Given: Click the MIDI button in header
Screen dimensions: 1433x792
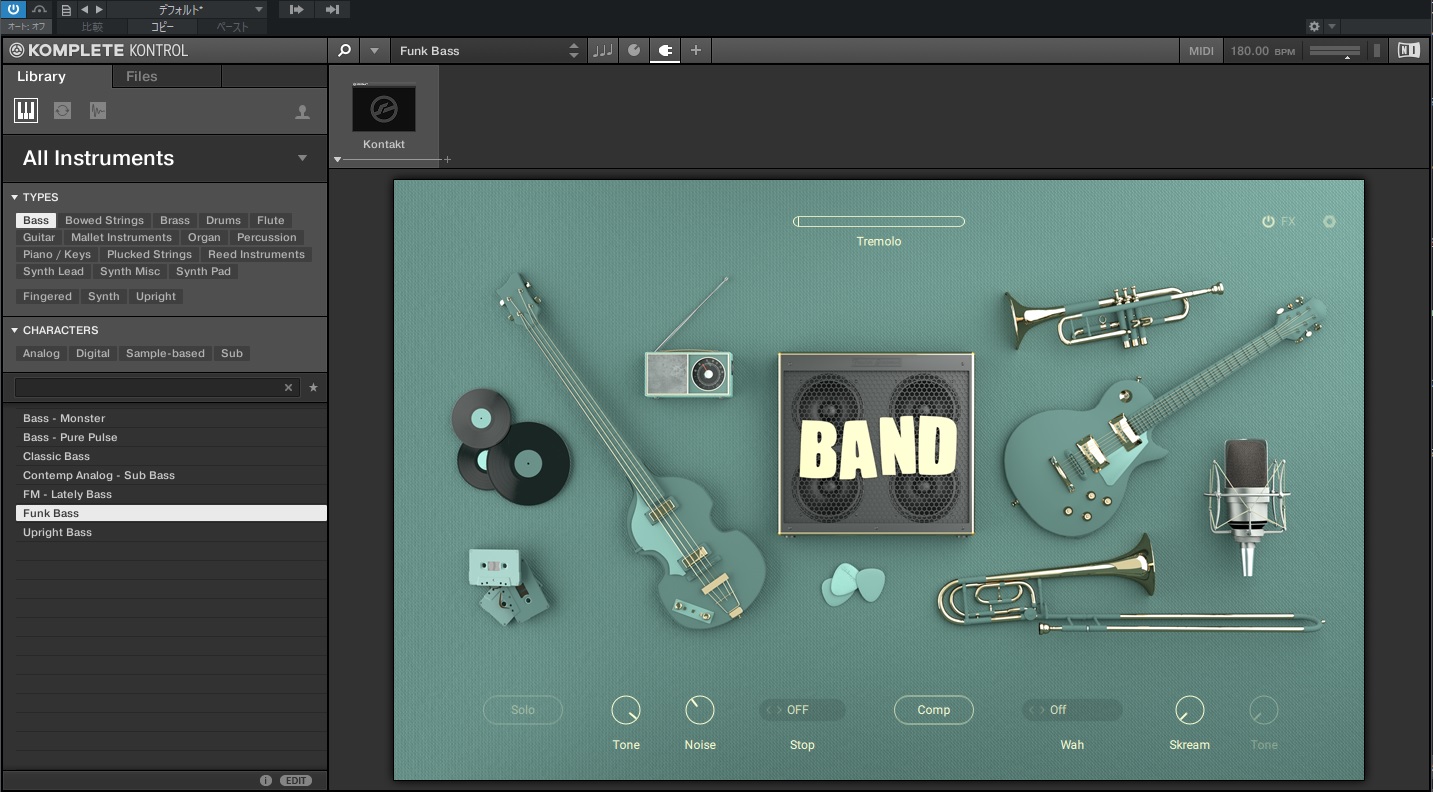Looking at the screenshot, I should (x=1200, y=51).
